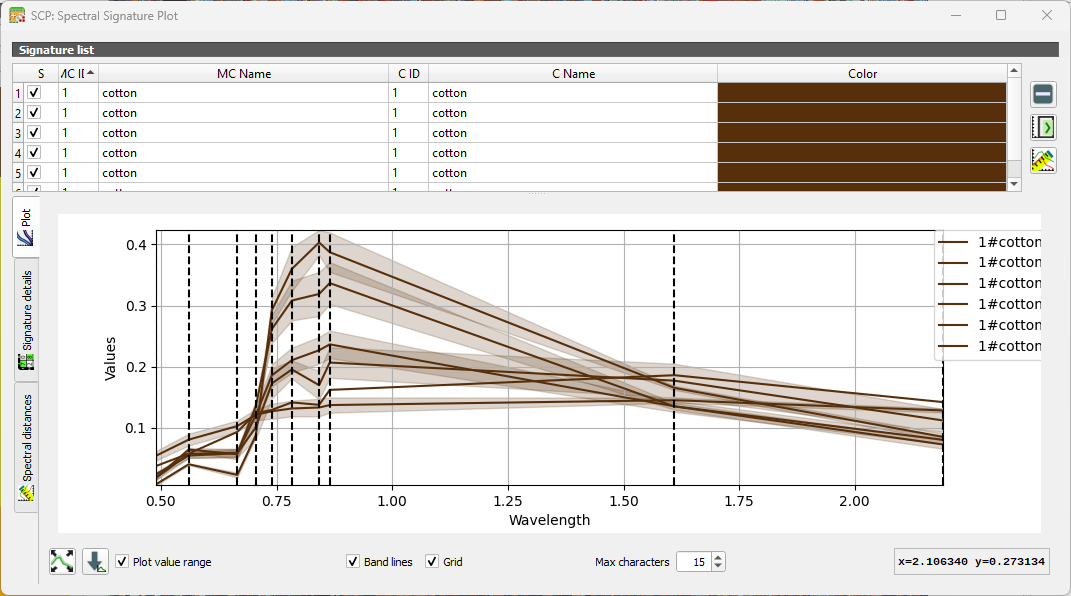This screenshot has height=596, width=1071.
Task: Uncheck the first cotton signature row checkbox
Action: pos(35,93)
